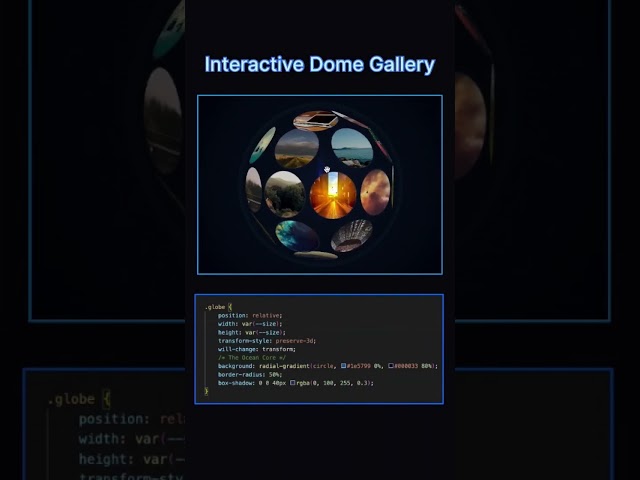Click the 'Interactive Dome Gallery' heading
Viewport: 640px width, 480px height.
tap(320, 64)
